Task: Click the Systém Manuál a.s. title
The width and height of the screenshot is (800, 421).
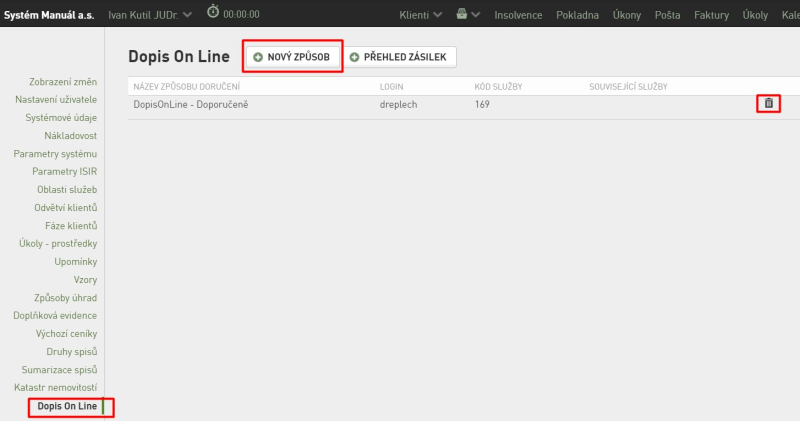Action: (49, 15)
